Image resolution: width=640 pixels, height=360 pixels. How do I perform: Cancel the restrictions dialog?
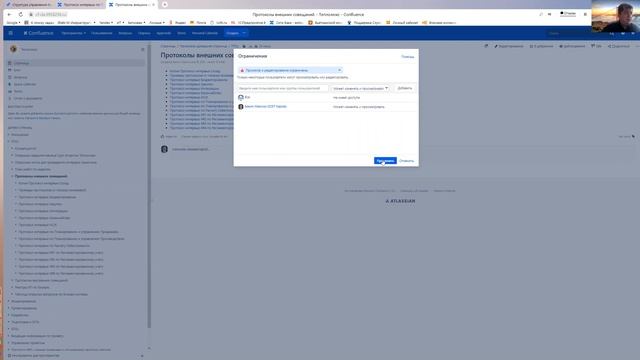click(406, 161)
